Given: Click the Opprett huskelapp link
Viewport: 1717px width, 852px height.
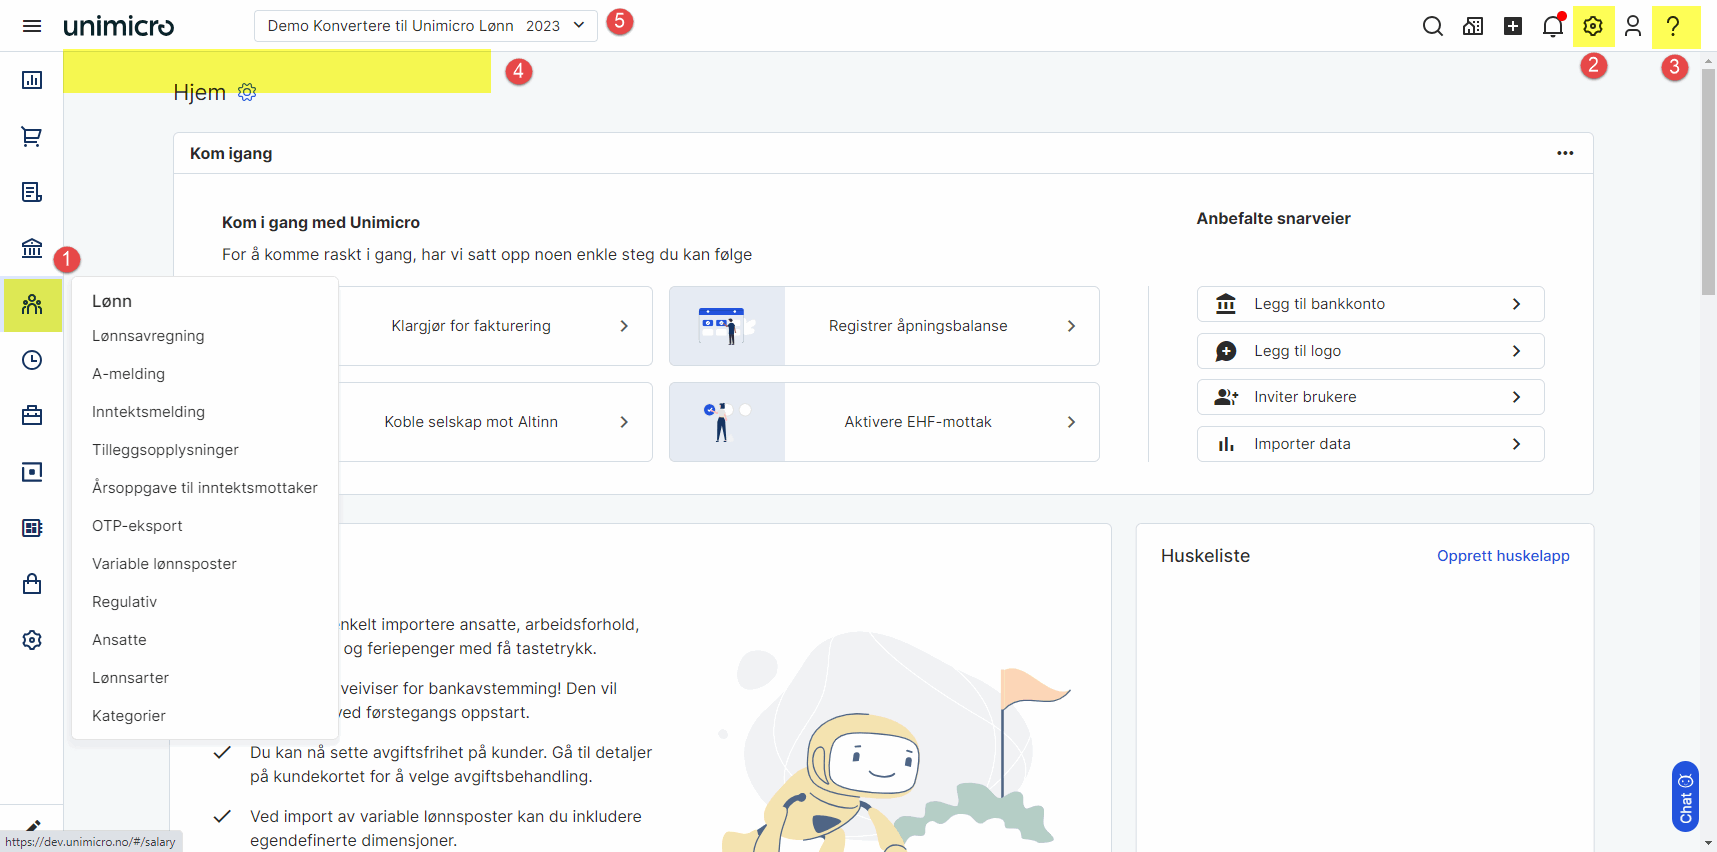Looking at the screenshot, I should (1503, 556).
